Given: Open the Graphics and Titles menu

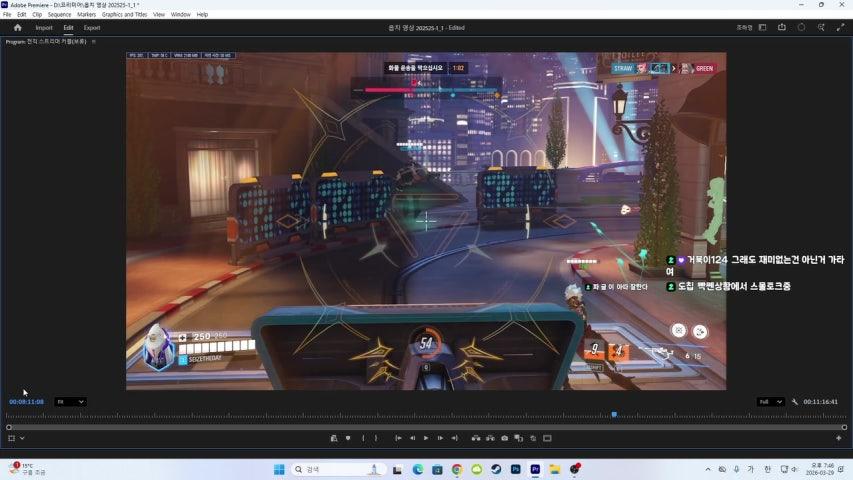Looking at the screenshot, I should click(x=125, y=15).
